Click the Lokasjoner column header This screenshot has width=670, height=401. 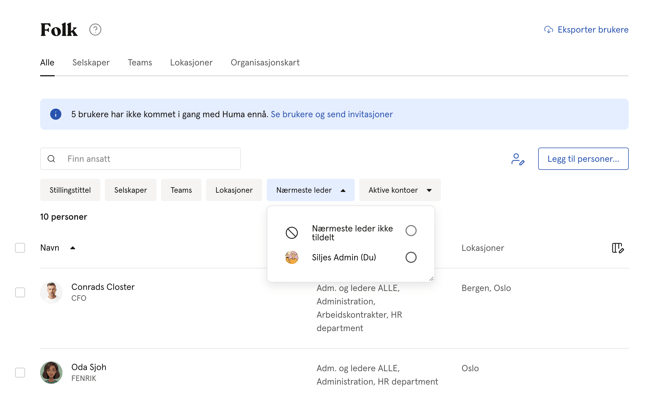click(482, 248)
